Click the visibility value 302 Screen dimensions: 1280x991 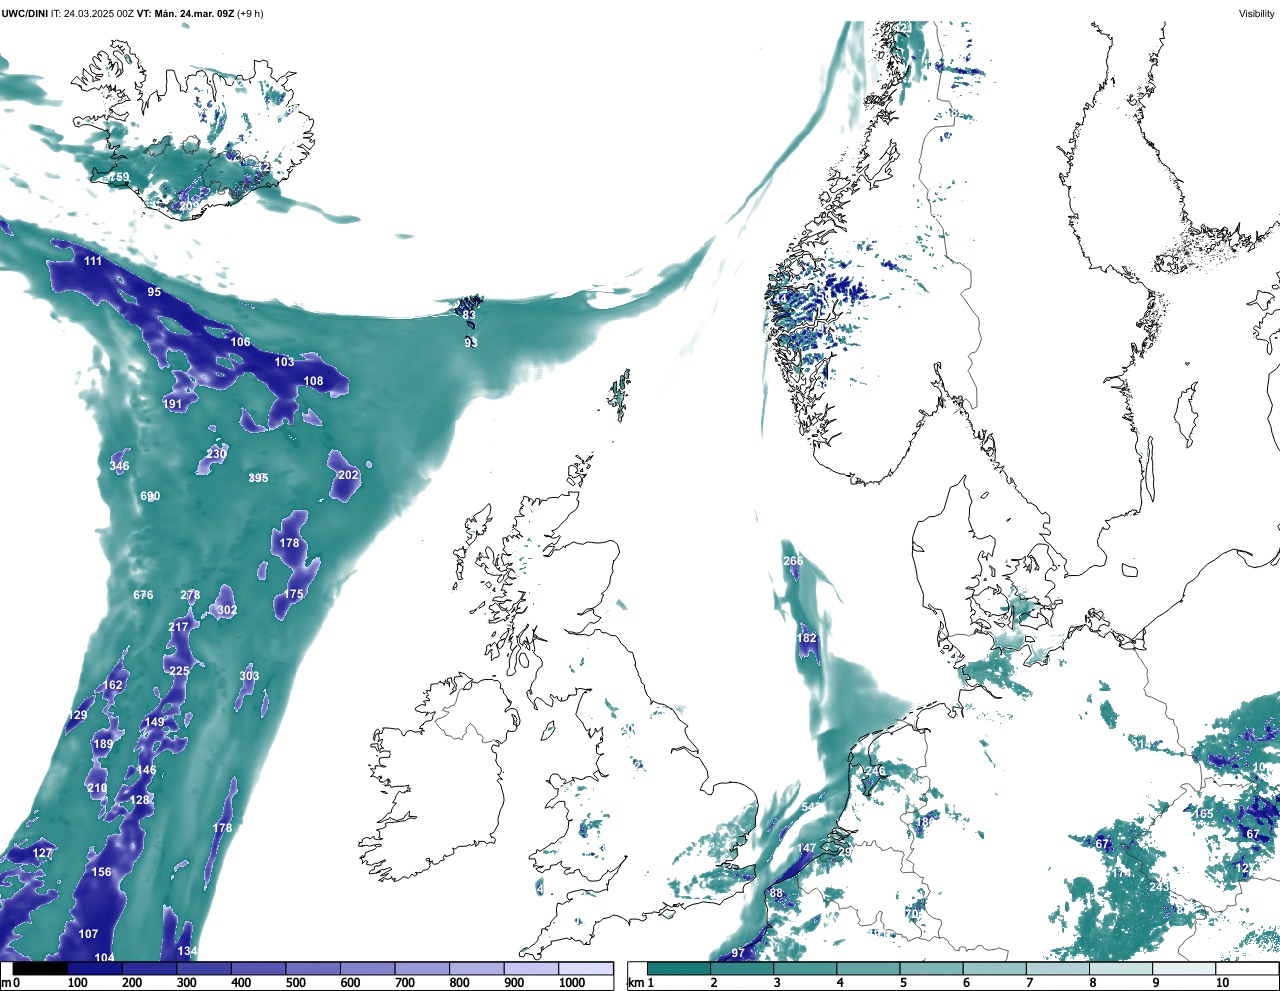coord(227,610)
